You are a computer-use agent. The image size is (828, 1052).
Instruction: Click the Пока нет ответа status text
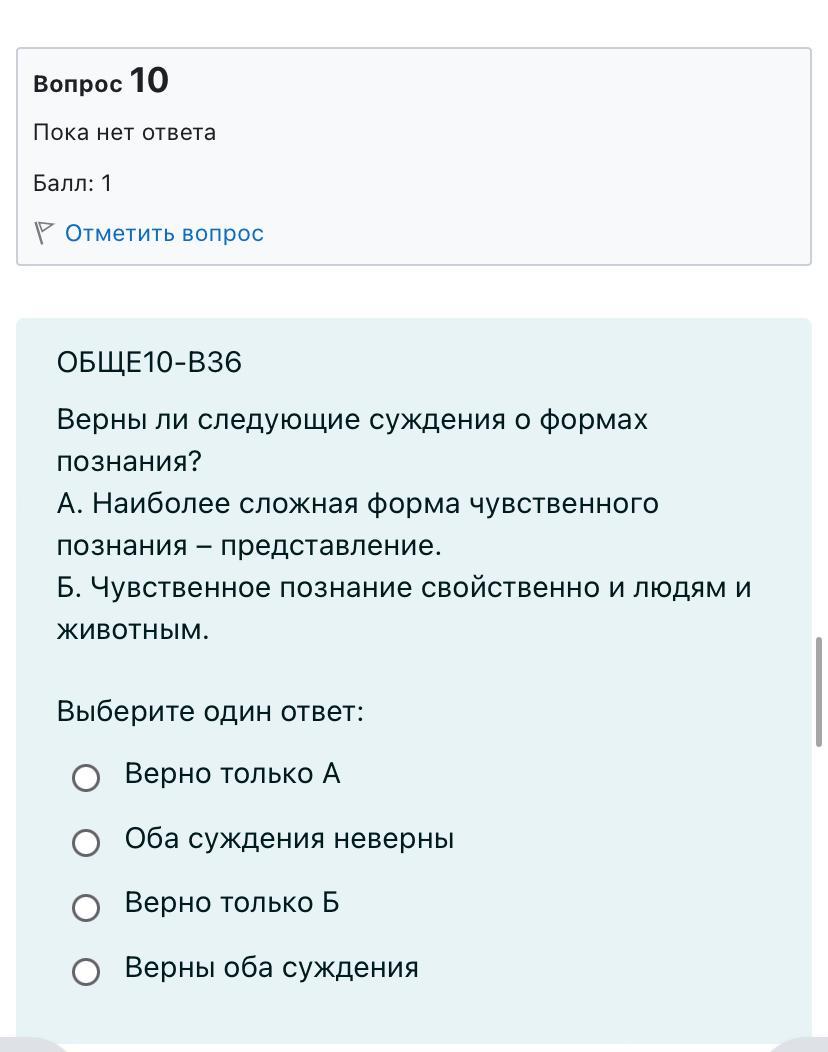[x=124, y=132]
